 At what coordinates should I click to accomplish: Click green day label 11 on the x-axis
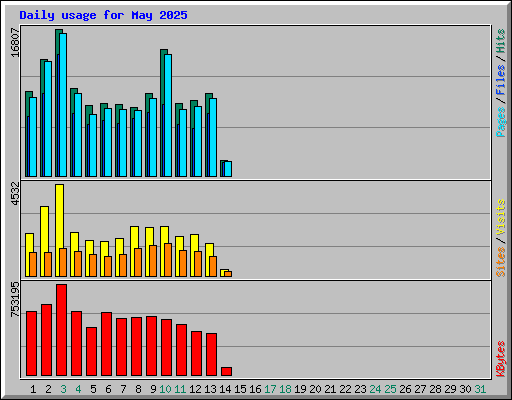coord(180,389)
